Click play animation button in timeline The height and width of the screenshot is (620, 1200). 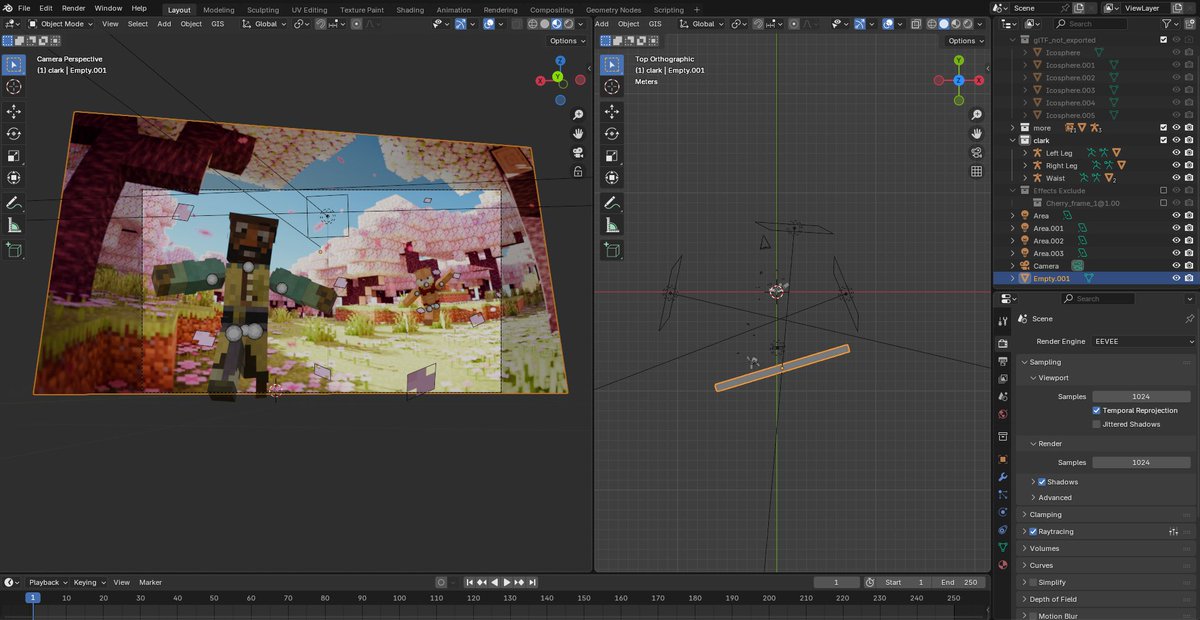pyautogui.click(x=507, y=582)
